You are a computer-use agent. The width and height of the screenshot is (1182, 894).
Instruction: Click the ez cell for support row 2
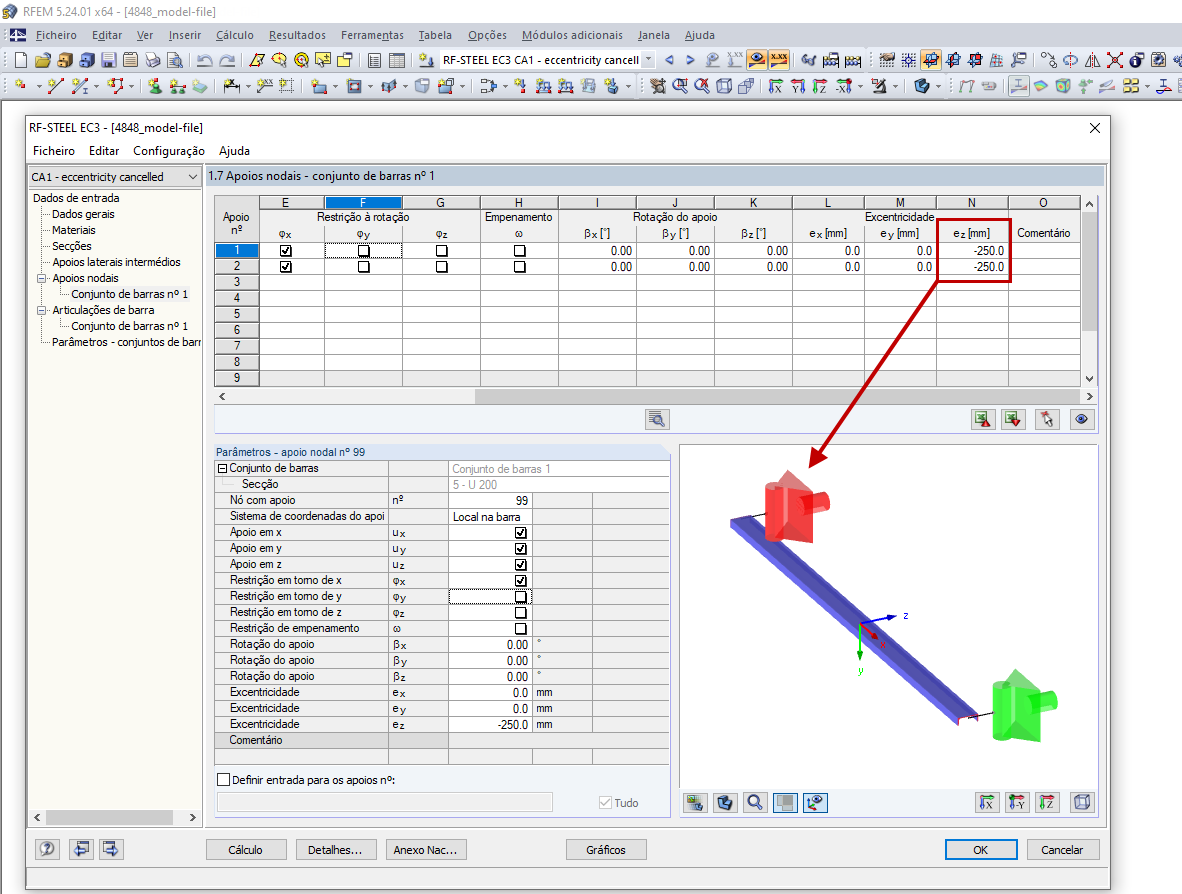tap(972, 267)
